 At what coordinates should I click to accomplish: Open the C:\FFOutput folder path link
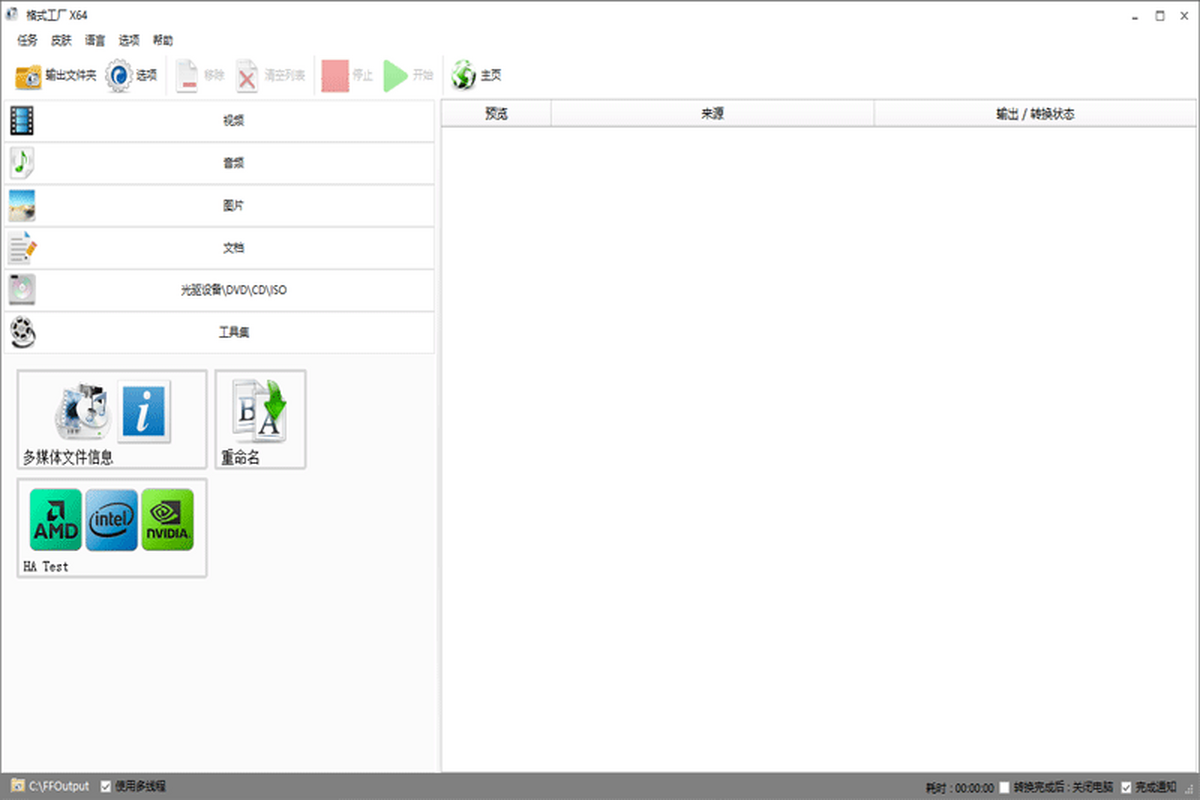pos(51,787)
